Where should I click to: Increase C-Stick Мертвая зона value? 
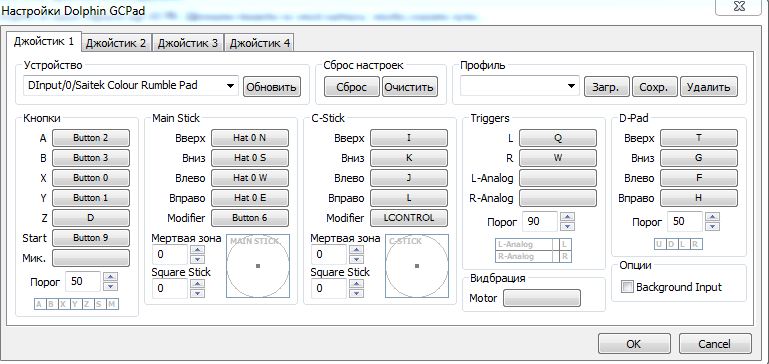click(x=356, y=250)
